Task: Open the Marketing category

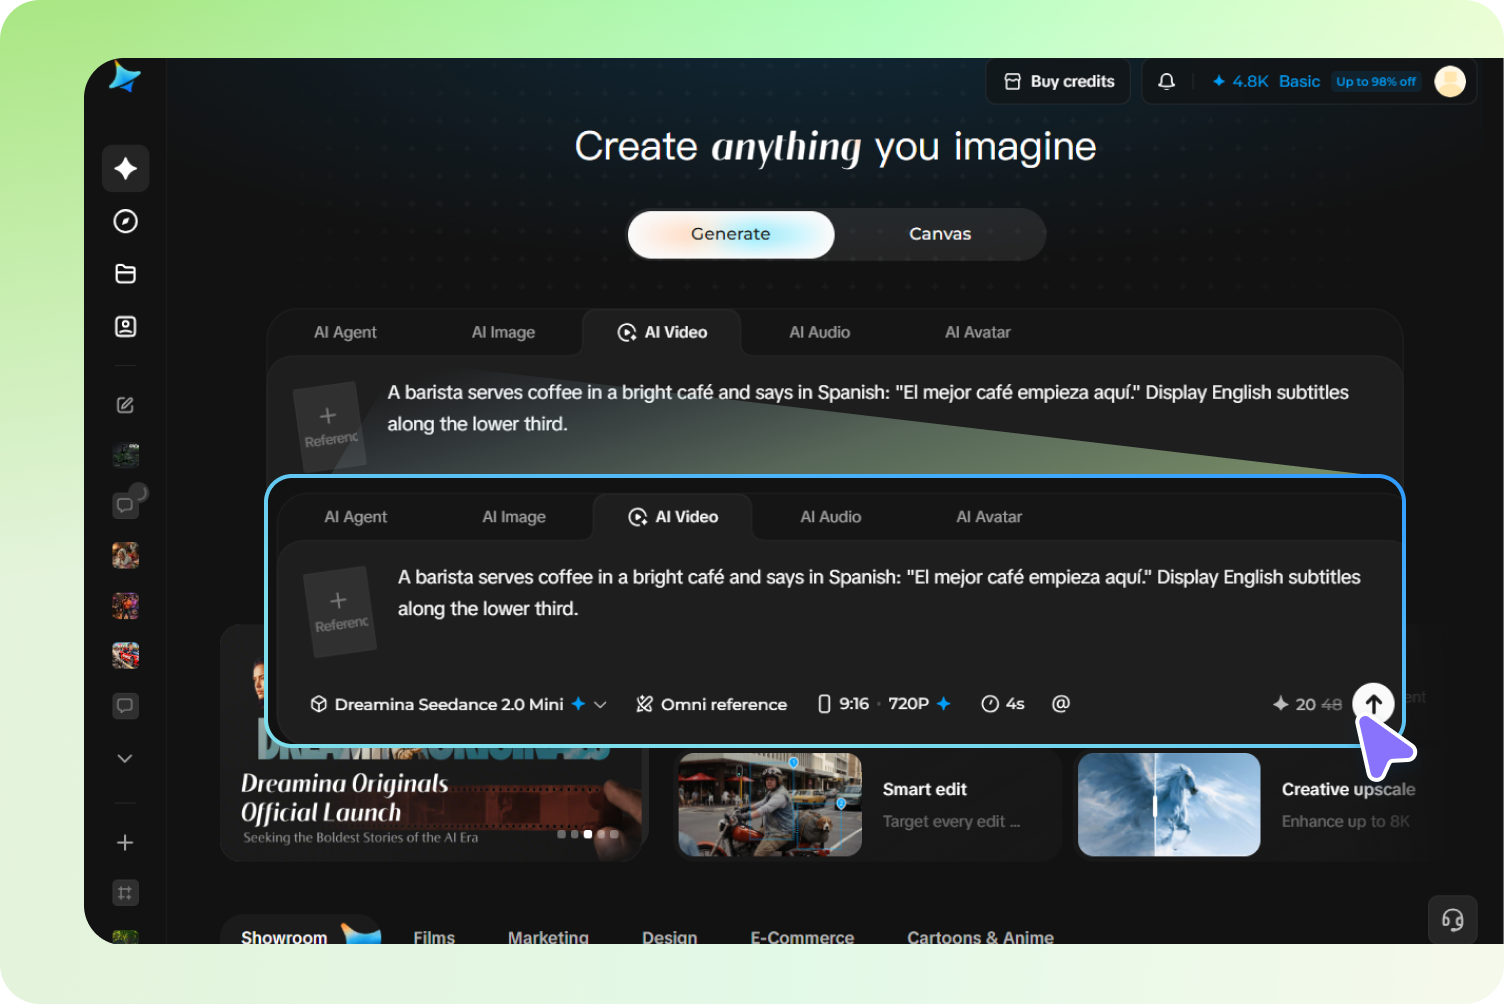Action: 548,937
